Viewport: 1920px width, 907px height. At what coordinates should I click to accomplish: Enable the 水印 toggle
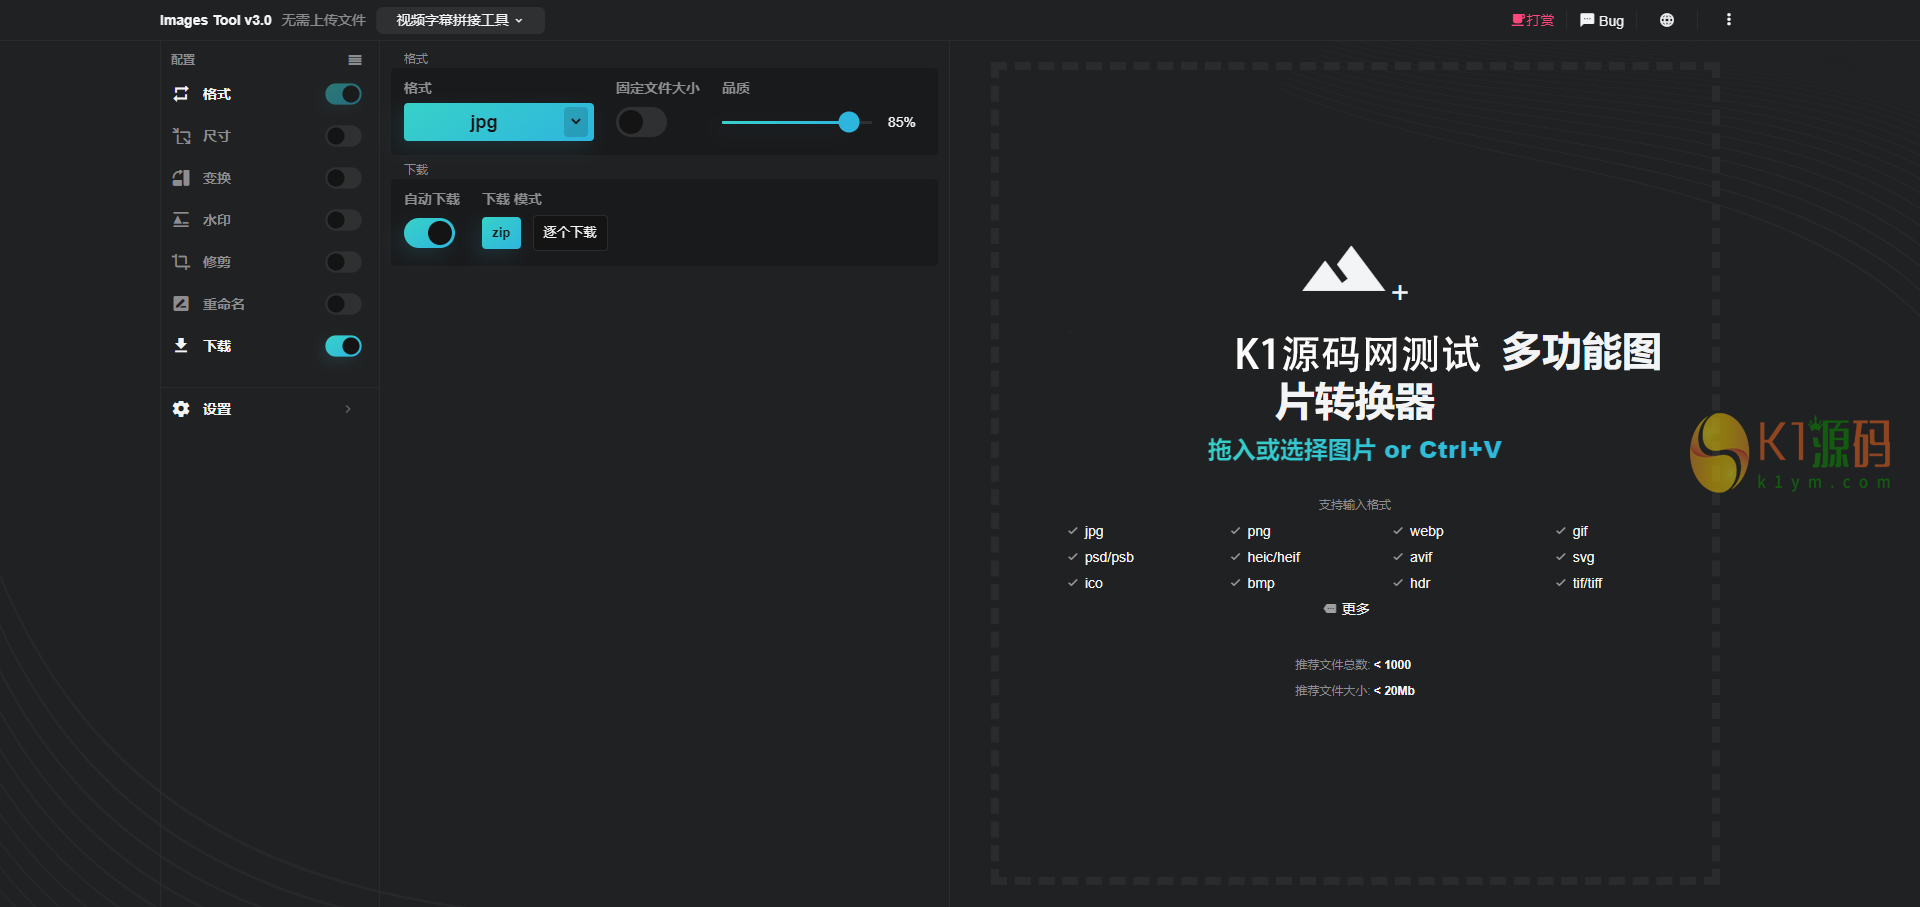pyautogui.click(x=343, y=220)
